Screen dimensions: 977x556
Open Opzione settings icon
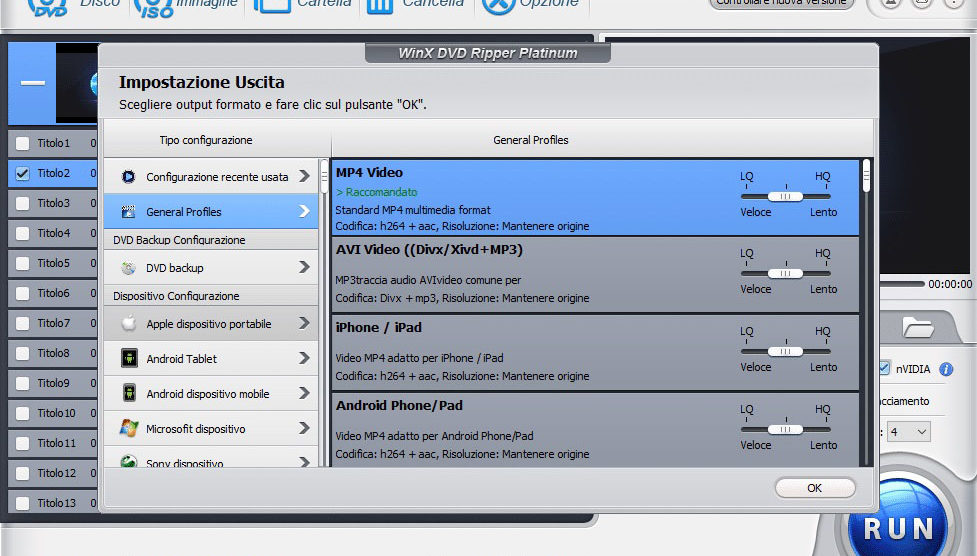(498, 5)
